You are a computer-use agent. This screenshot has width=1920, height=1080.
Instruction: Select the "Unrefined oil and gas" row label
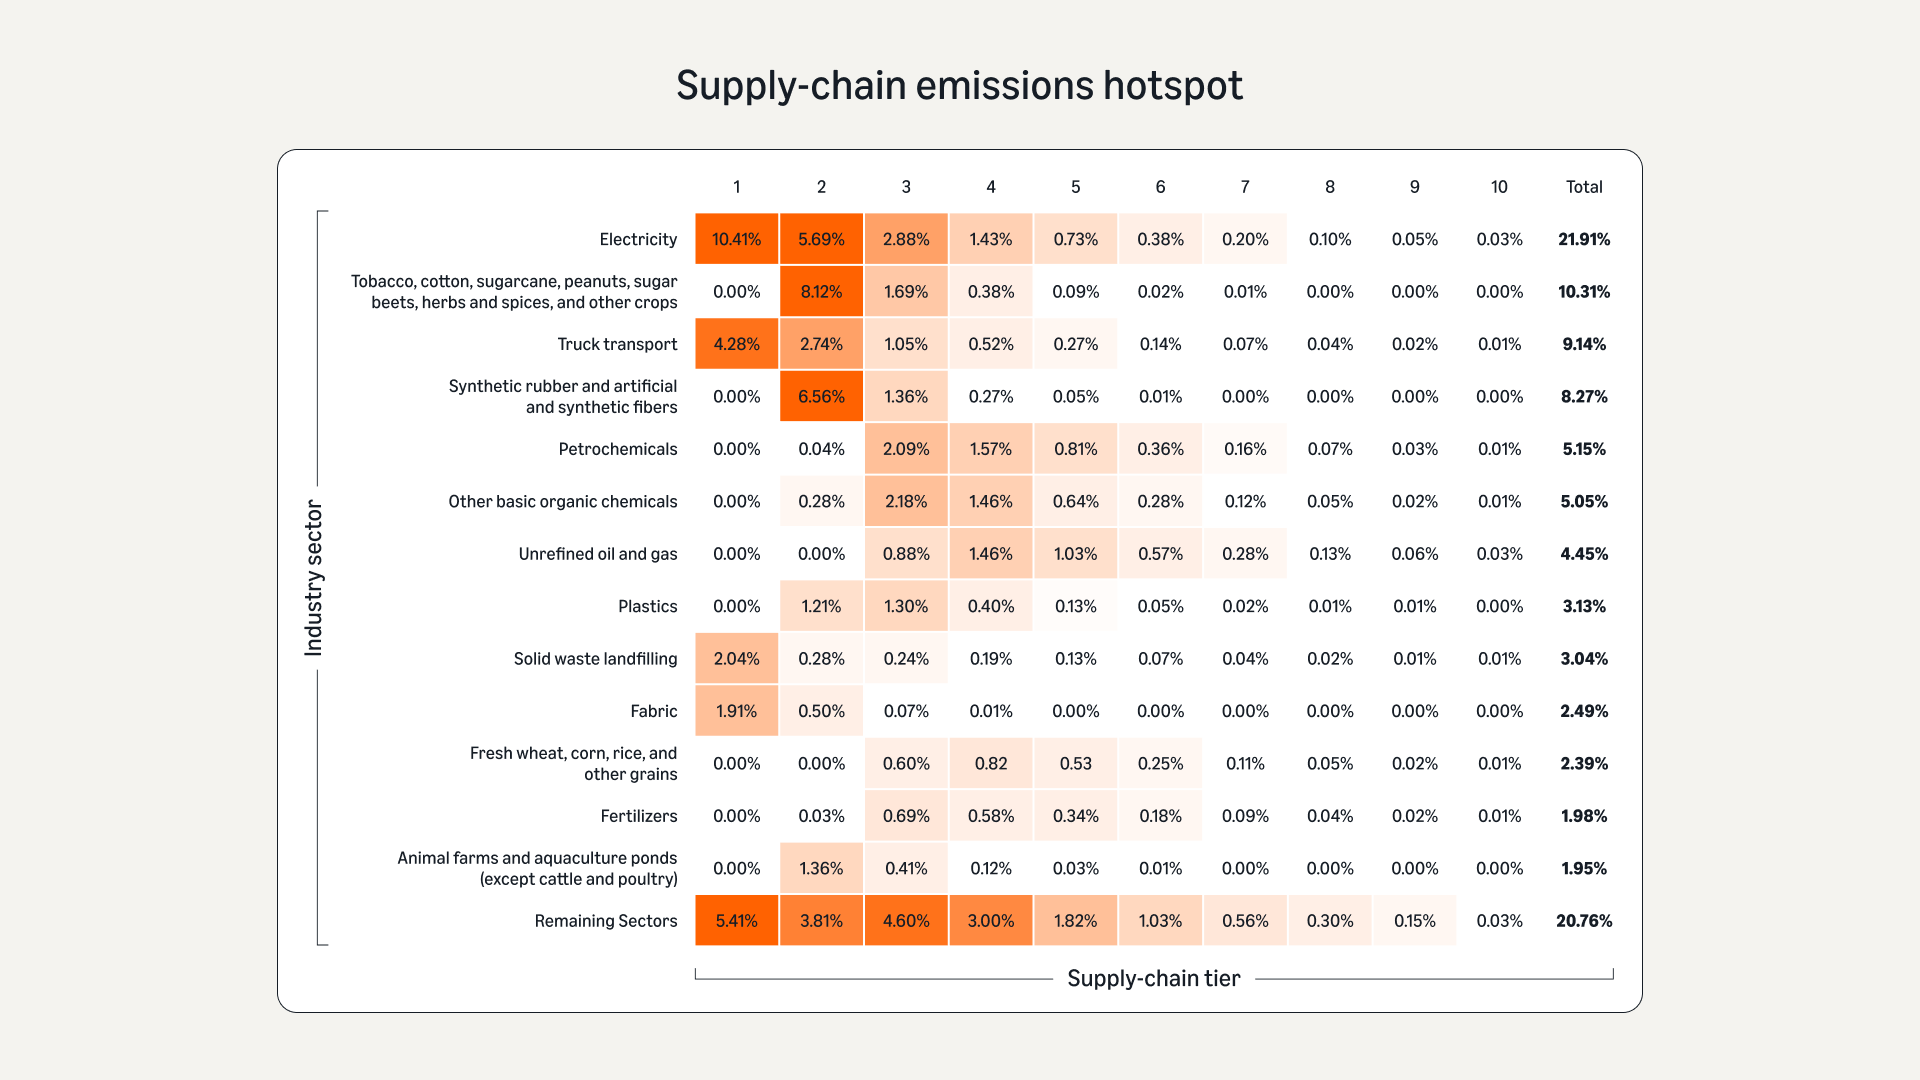597,554
